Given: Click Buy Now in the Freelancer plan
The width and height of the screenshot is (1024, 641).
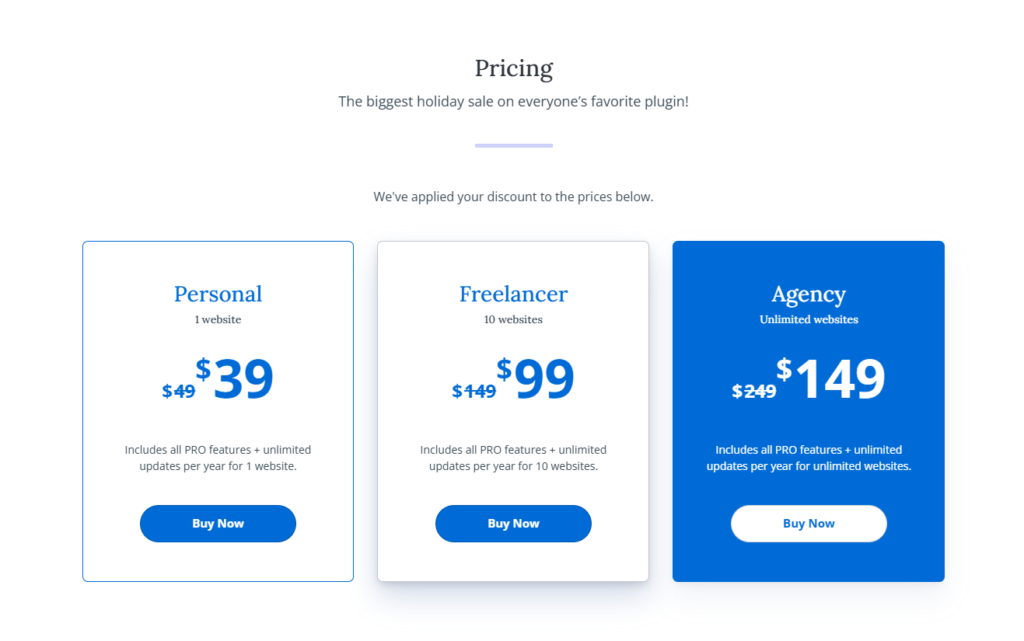Looking at the screenshot, I should point(513,524).
